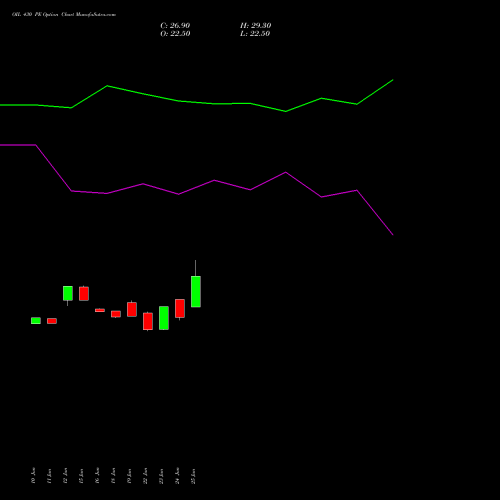Click the purple indicator line's lowest endpoint

[x=393, y=235]
